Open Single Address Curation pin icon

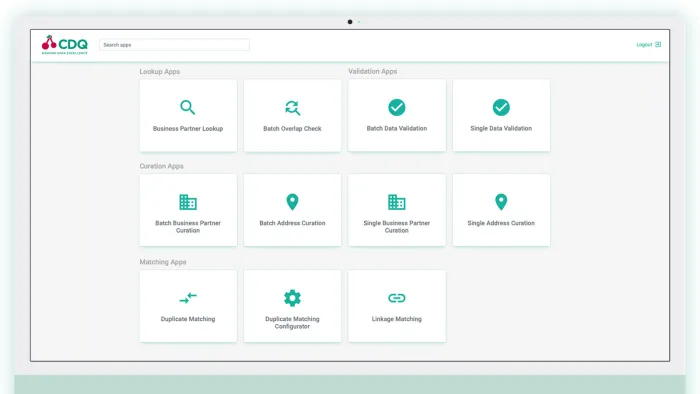click(501, 202)
